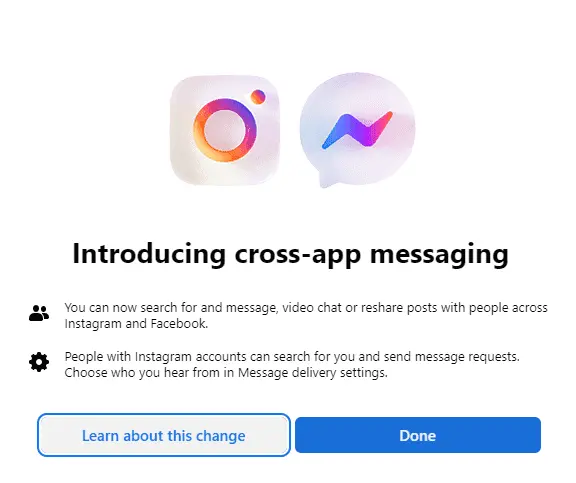The width and height of the screenshot is (576, 483).
Task: Click the people icon beside first paragraph
Action: coord(39,313)
